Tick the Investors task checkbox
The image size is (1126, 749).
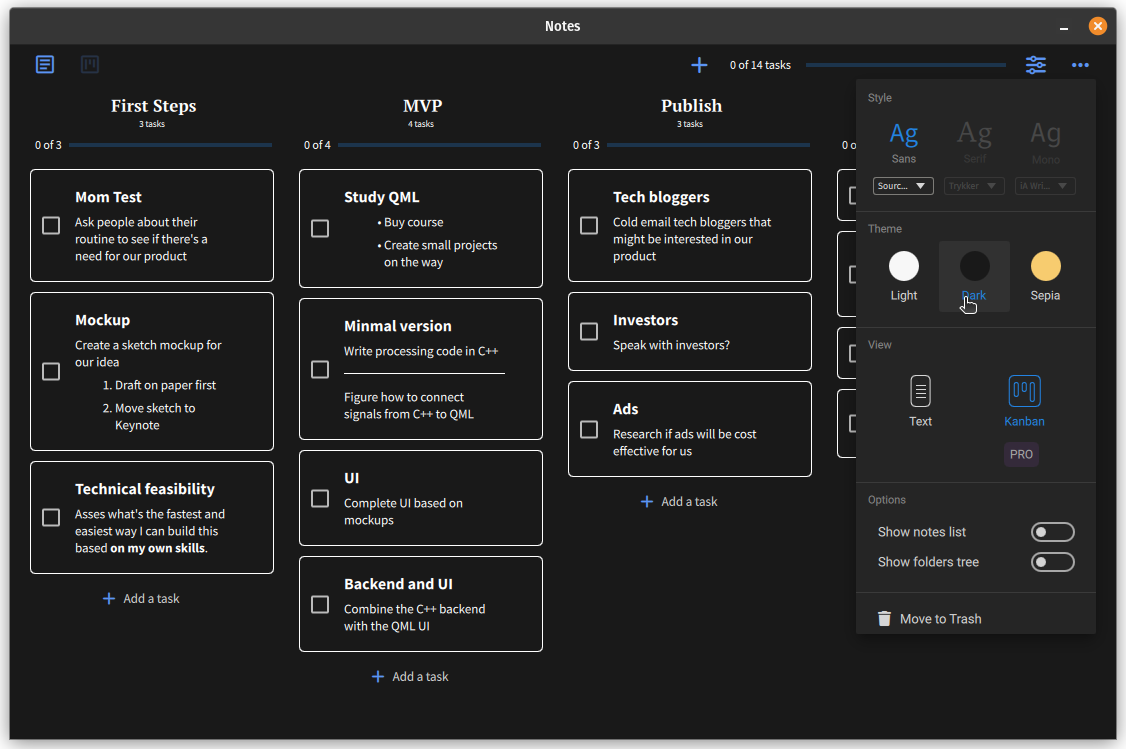[589, 332]
